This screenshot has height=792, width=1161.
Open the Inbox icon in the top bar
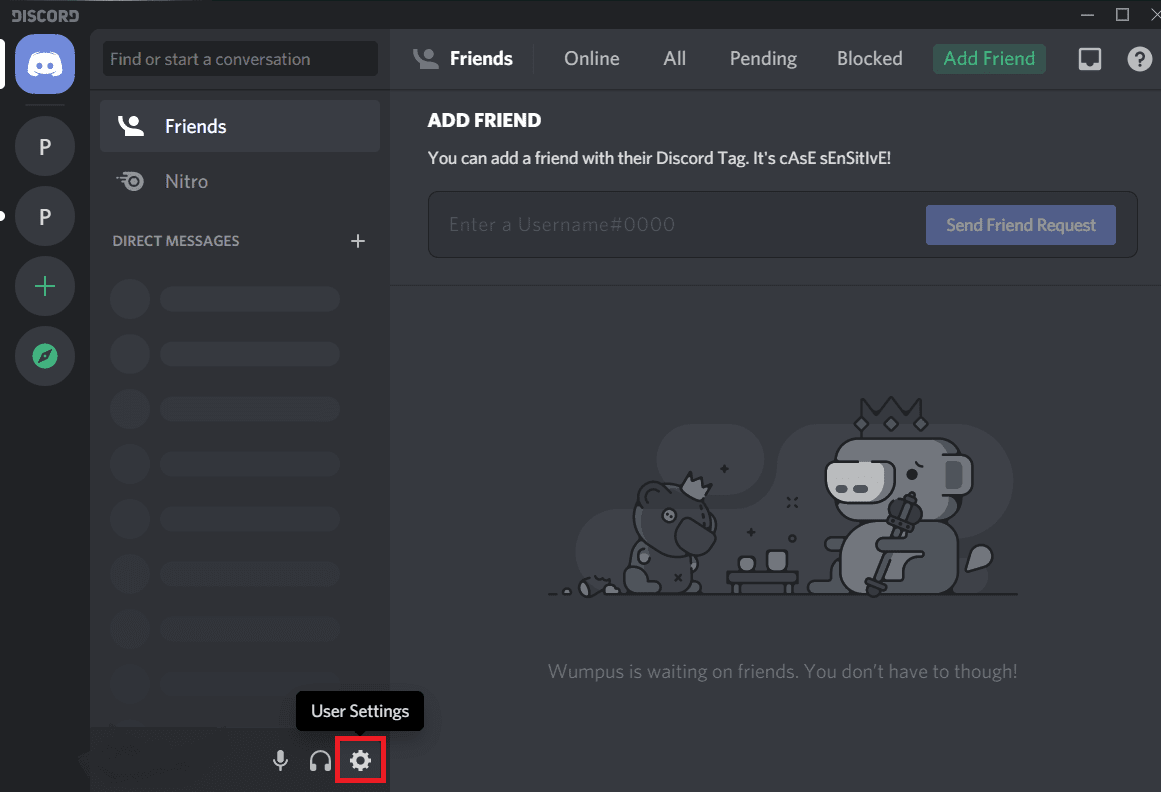pyautogui.click(x=1089, y=59)
